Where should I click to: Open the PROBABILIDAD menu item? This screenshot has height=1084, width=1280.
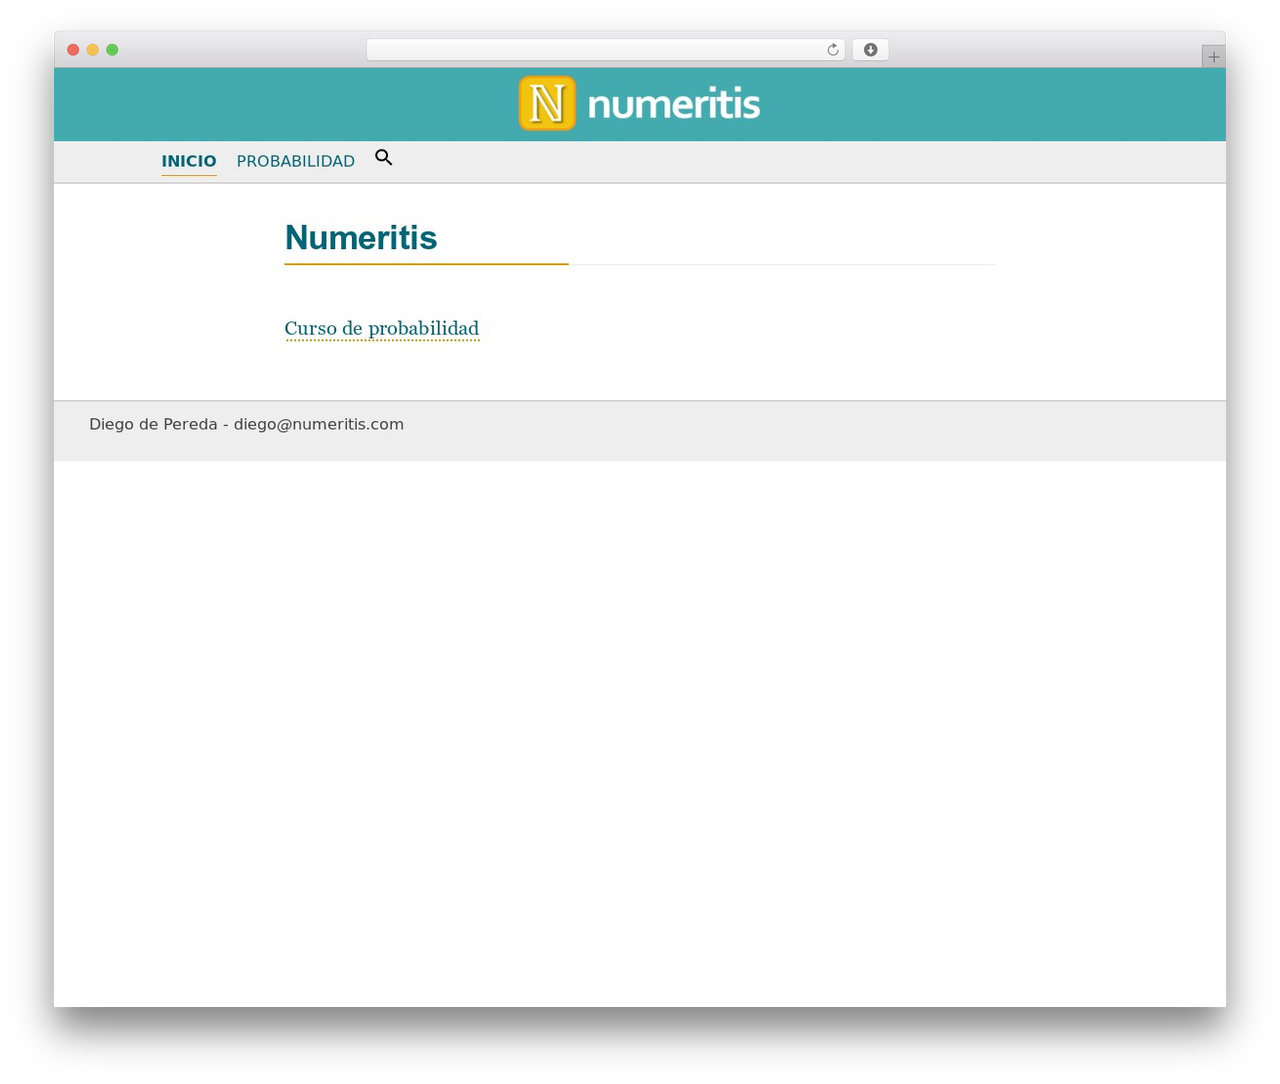(x=296, y=161)
